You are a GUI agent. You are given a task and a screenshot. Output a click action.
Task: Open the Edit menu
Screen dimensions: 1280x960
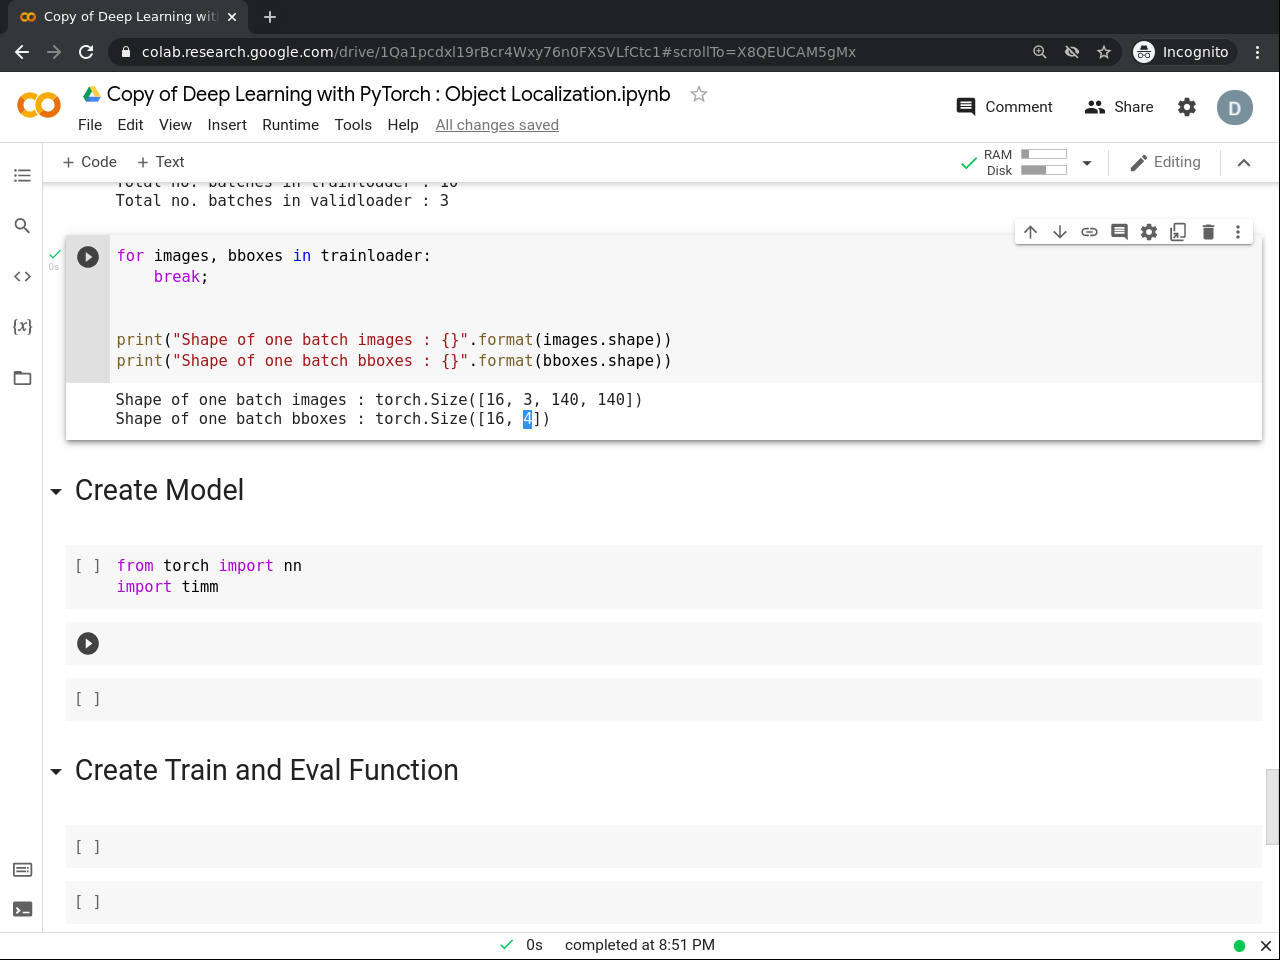tap(130, 125)
